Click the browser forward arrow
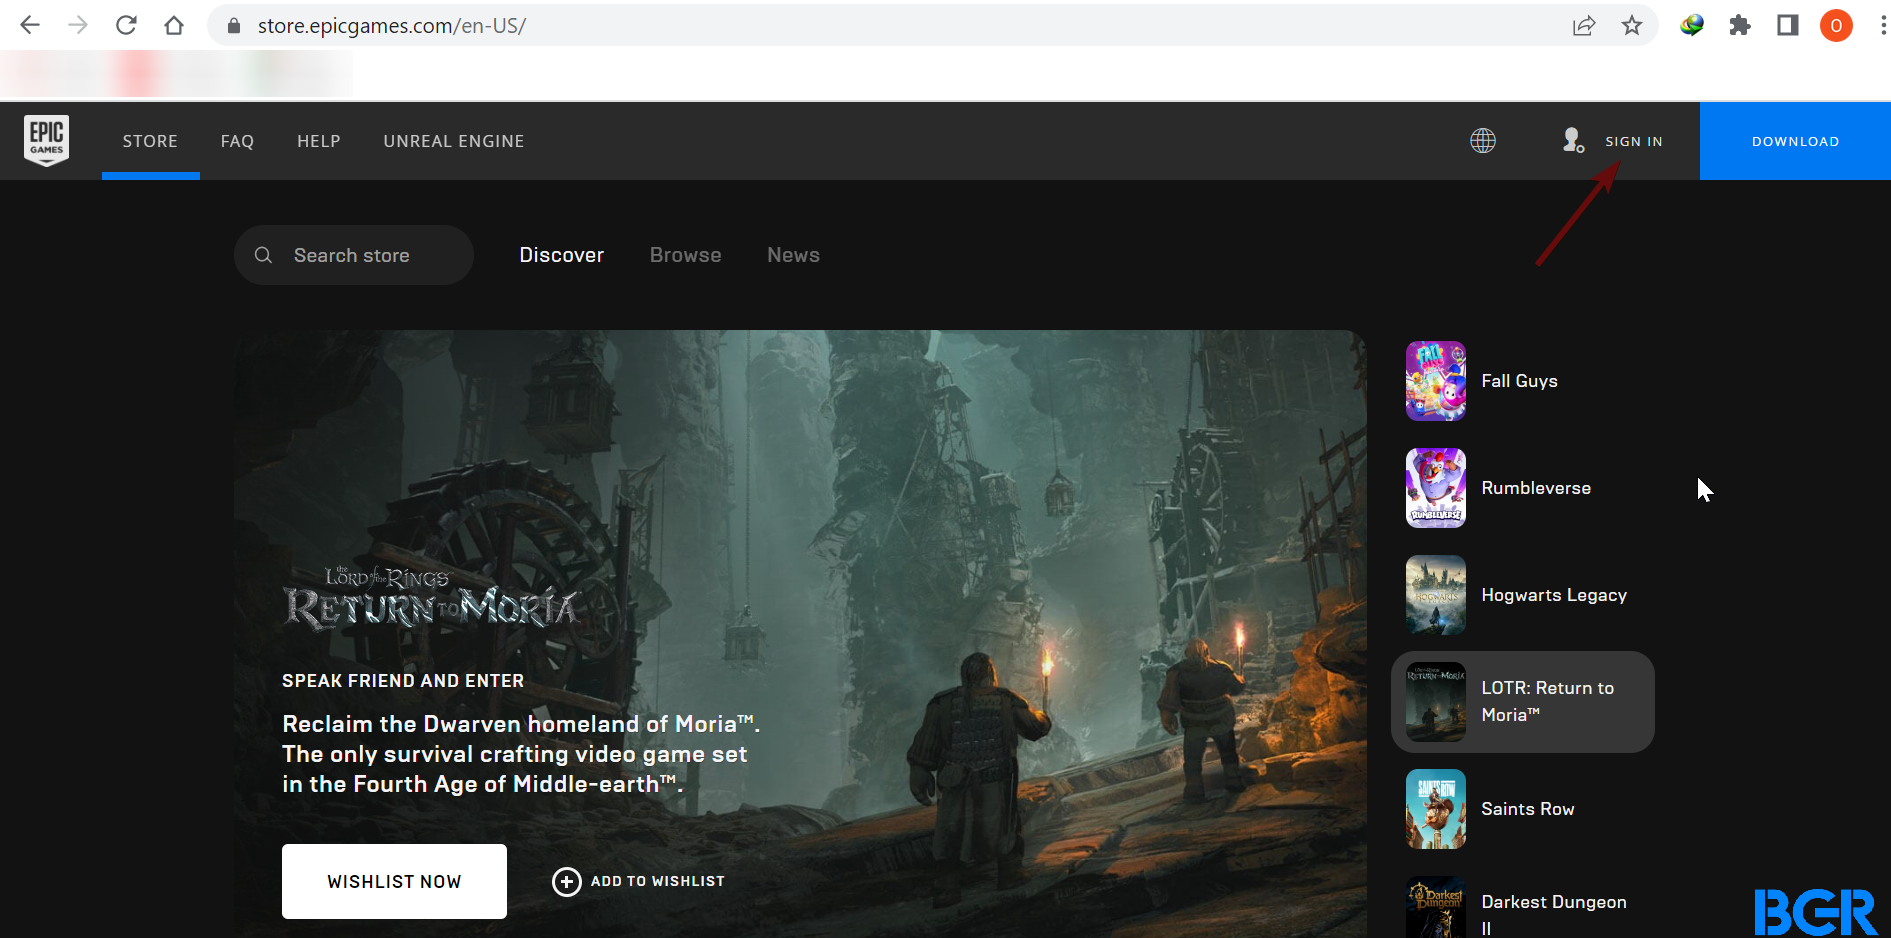 [x=78, y=25]
